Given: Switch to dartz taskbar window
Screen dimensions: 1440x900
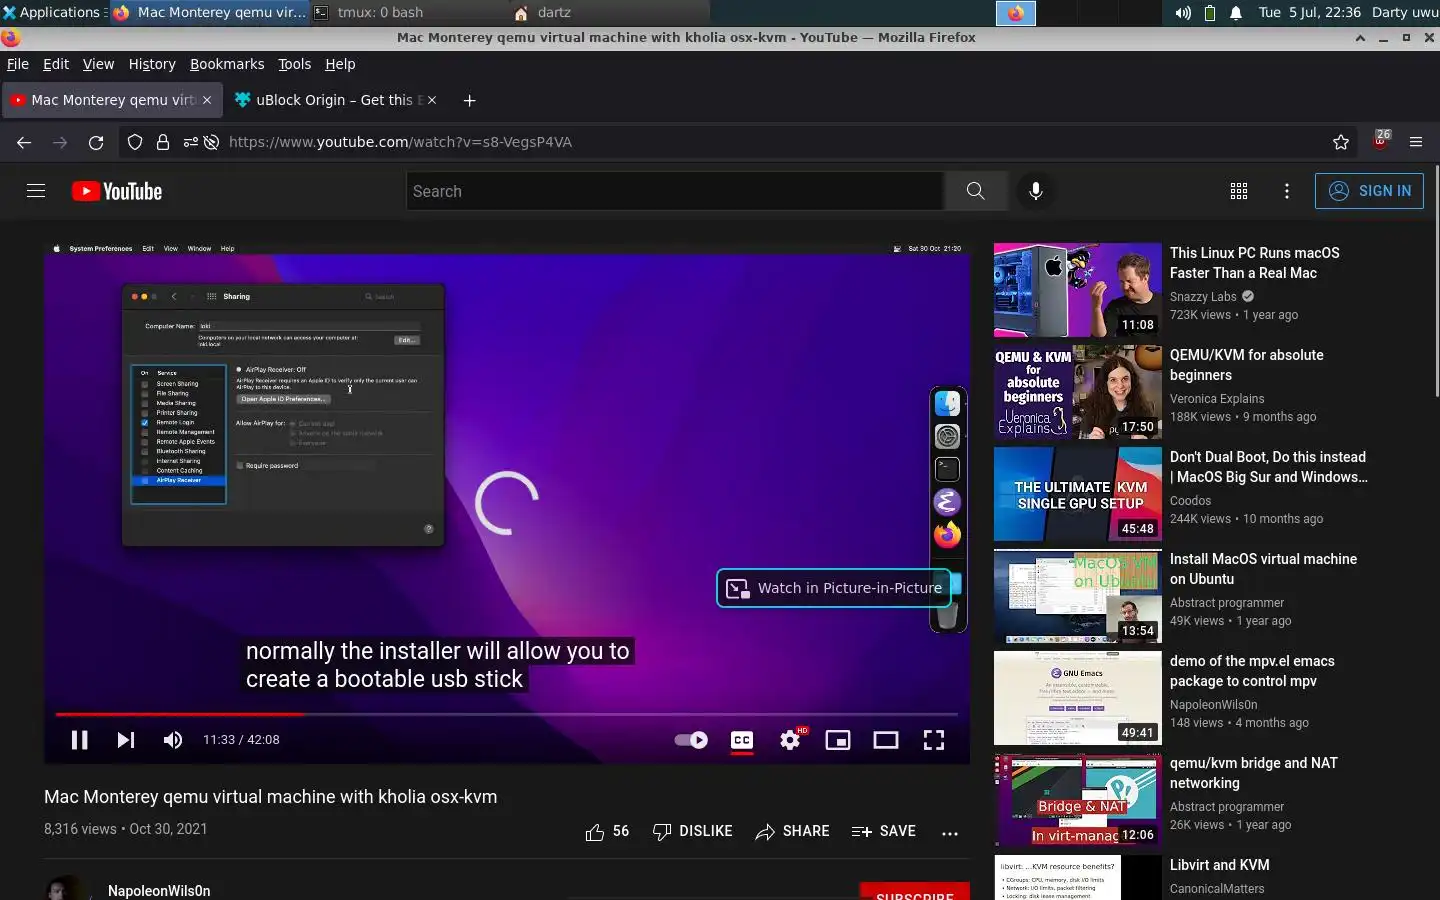Looking at the screenshot, I should pos(608,12).
